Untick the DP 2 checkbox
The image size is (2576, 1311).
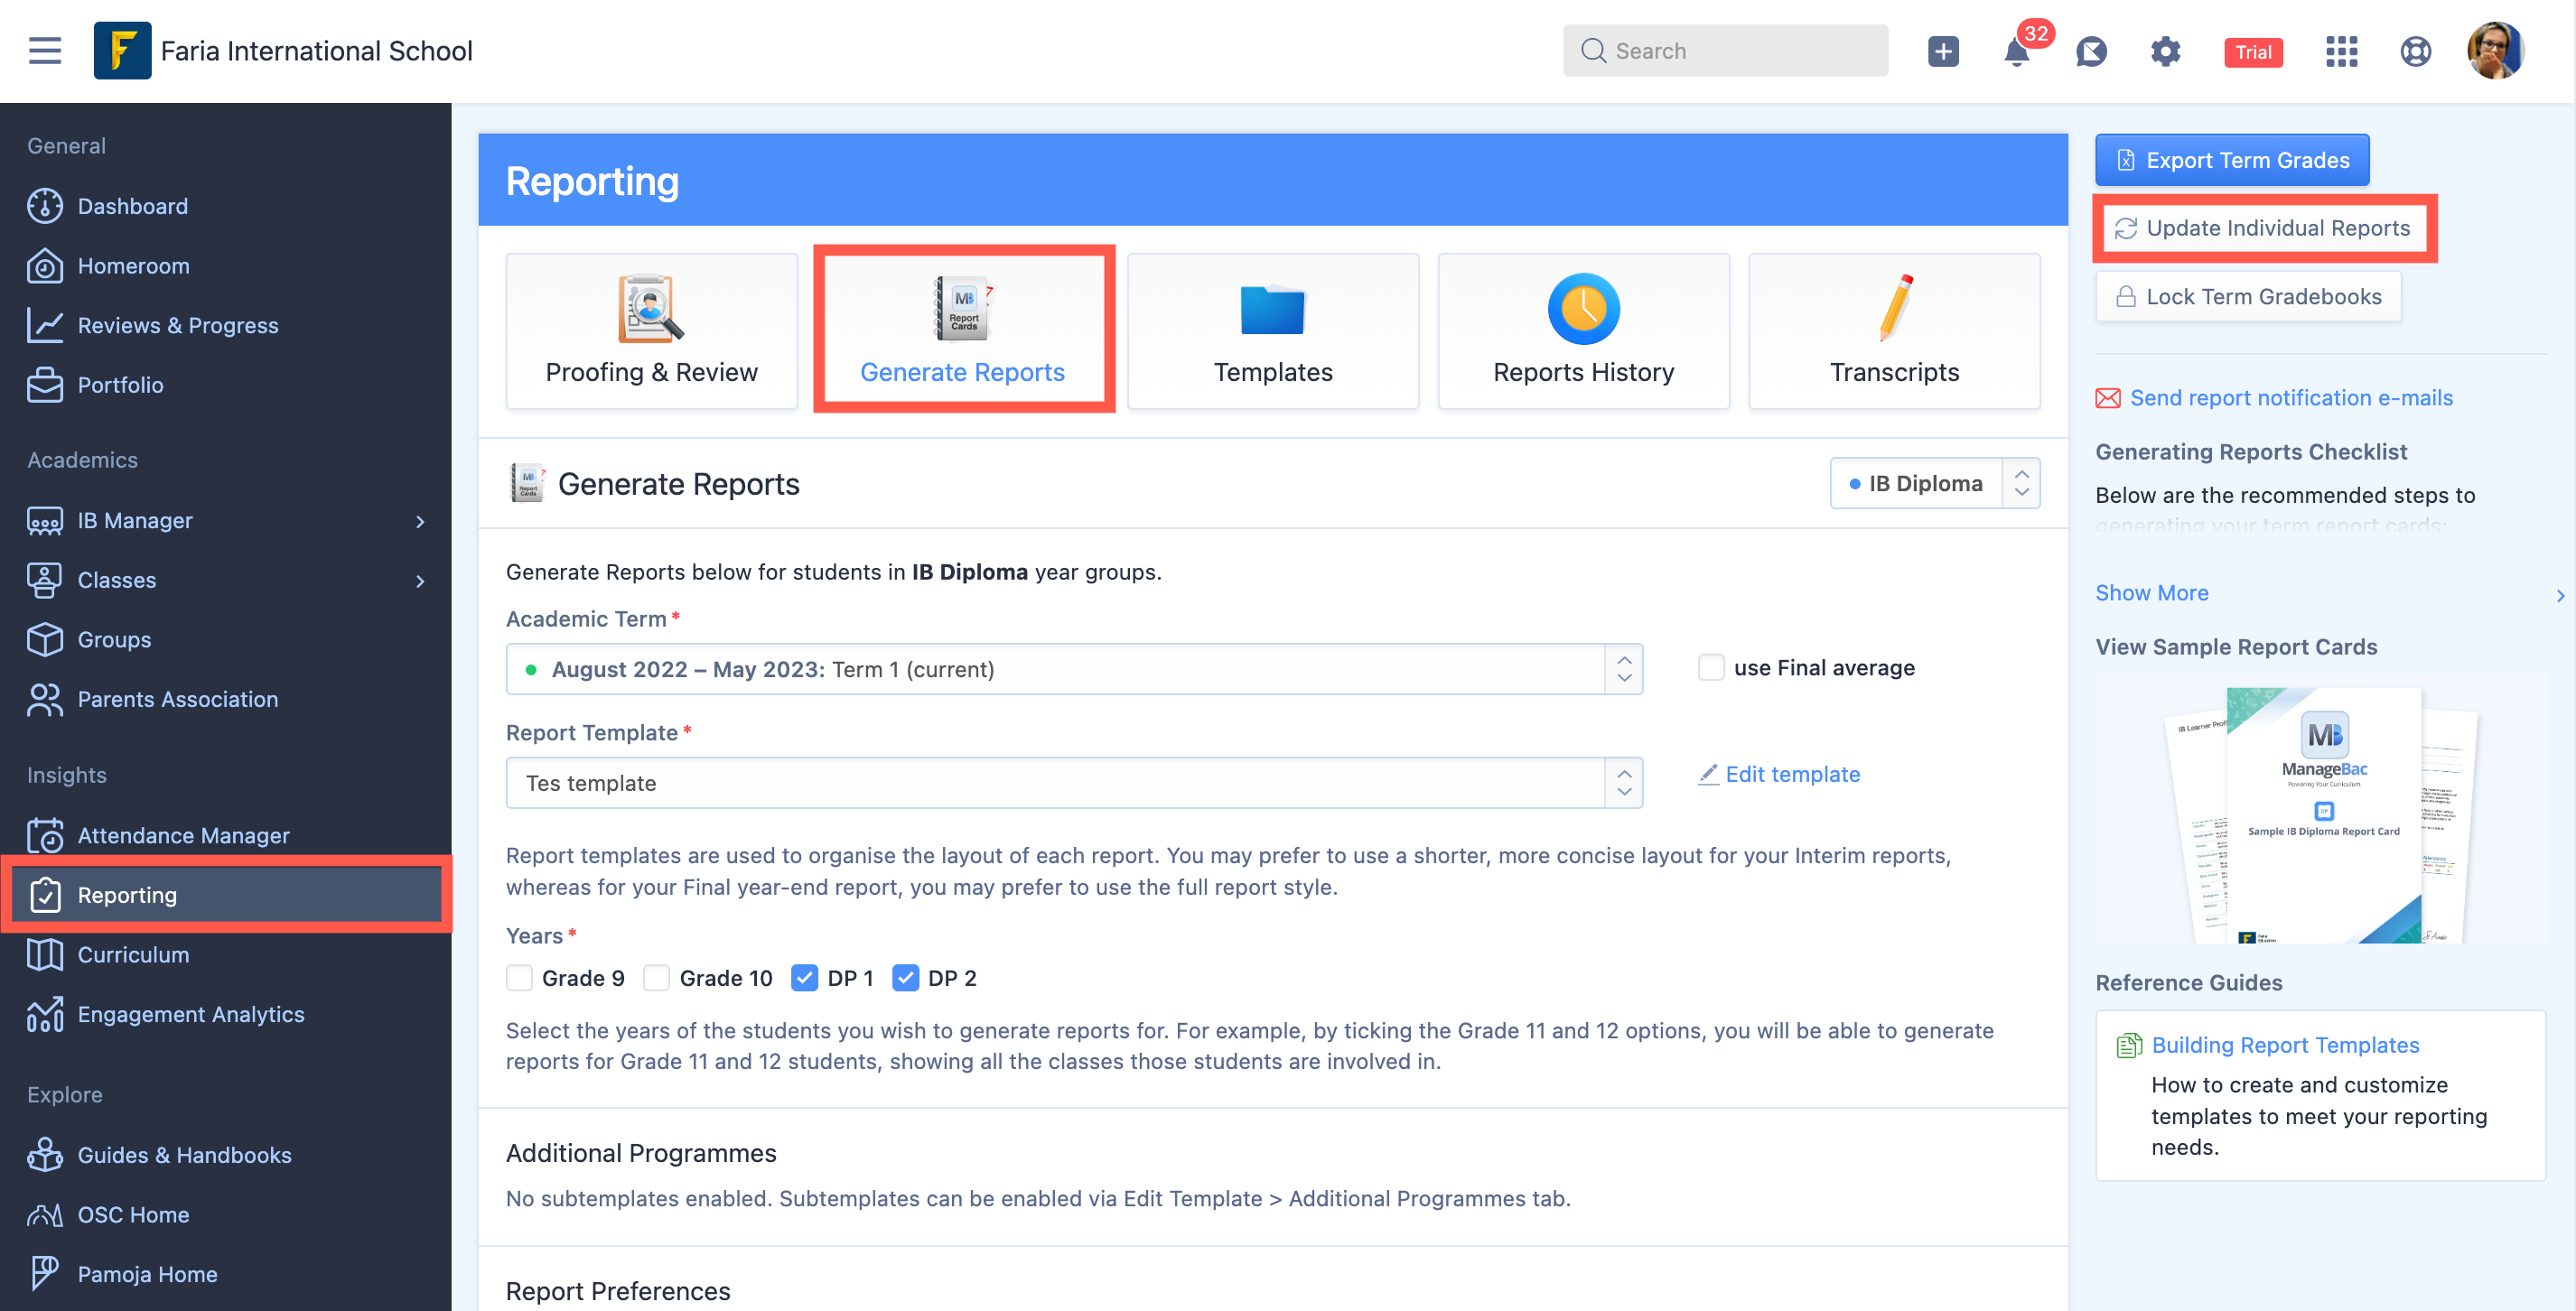(905, 978)
